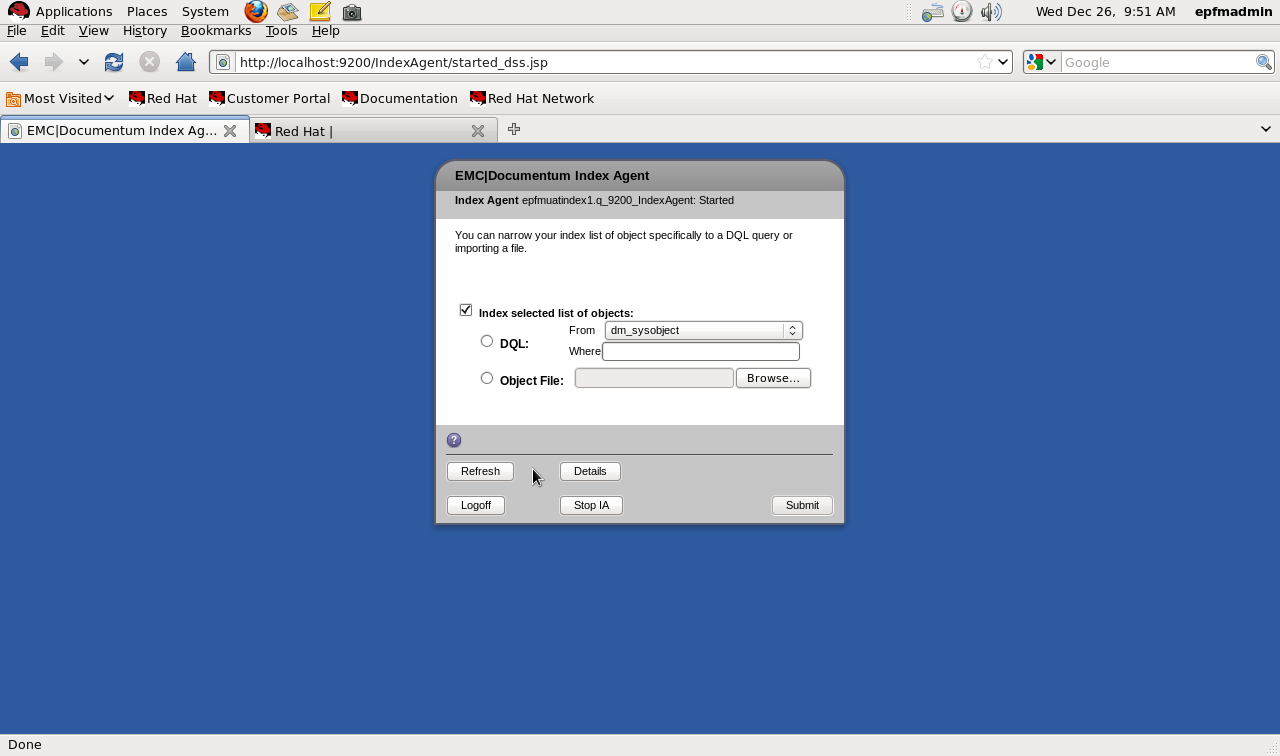The height and width of the screenshot is (756, 1280).
Task: Click the Stop IA button
Action: (x=590, y=505)
